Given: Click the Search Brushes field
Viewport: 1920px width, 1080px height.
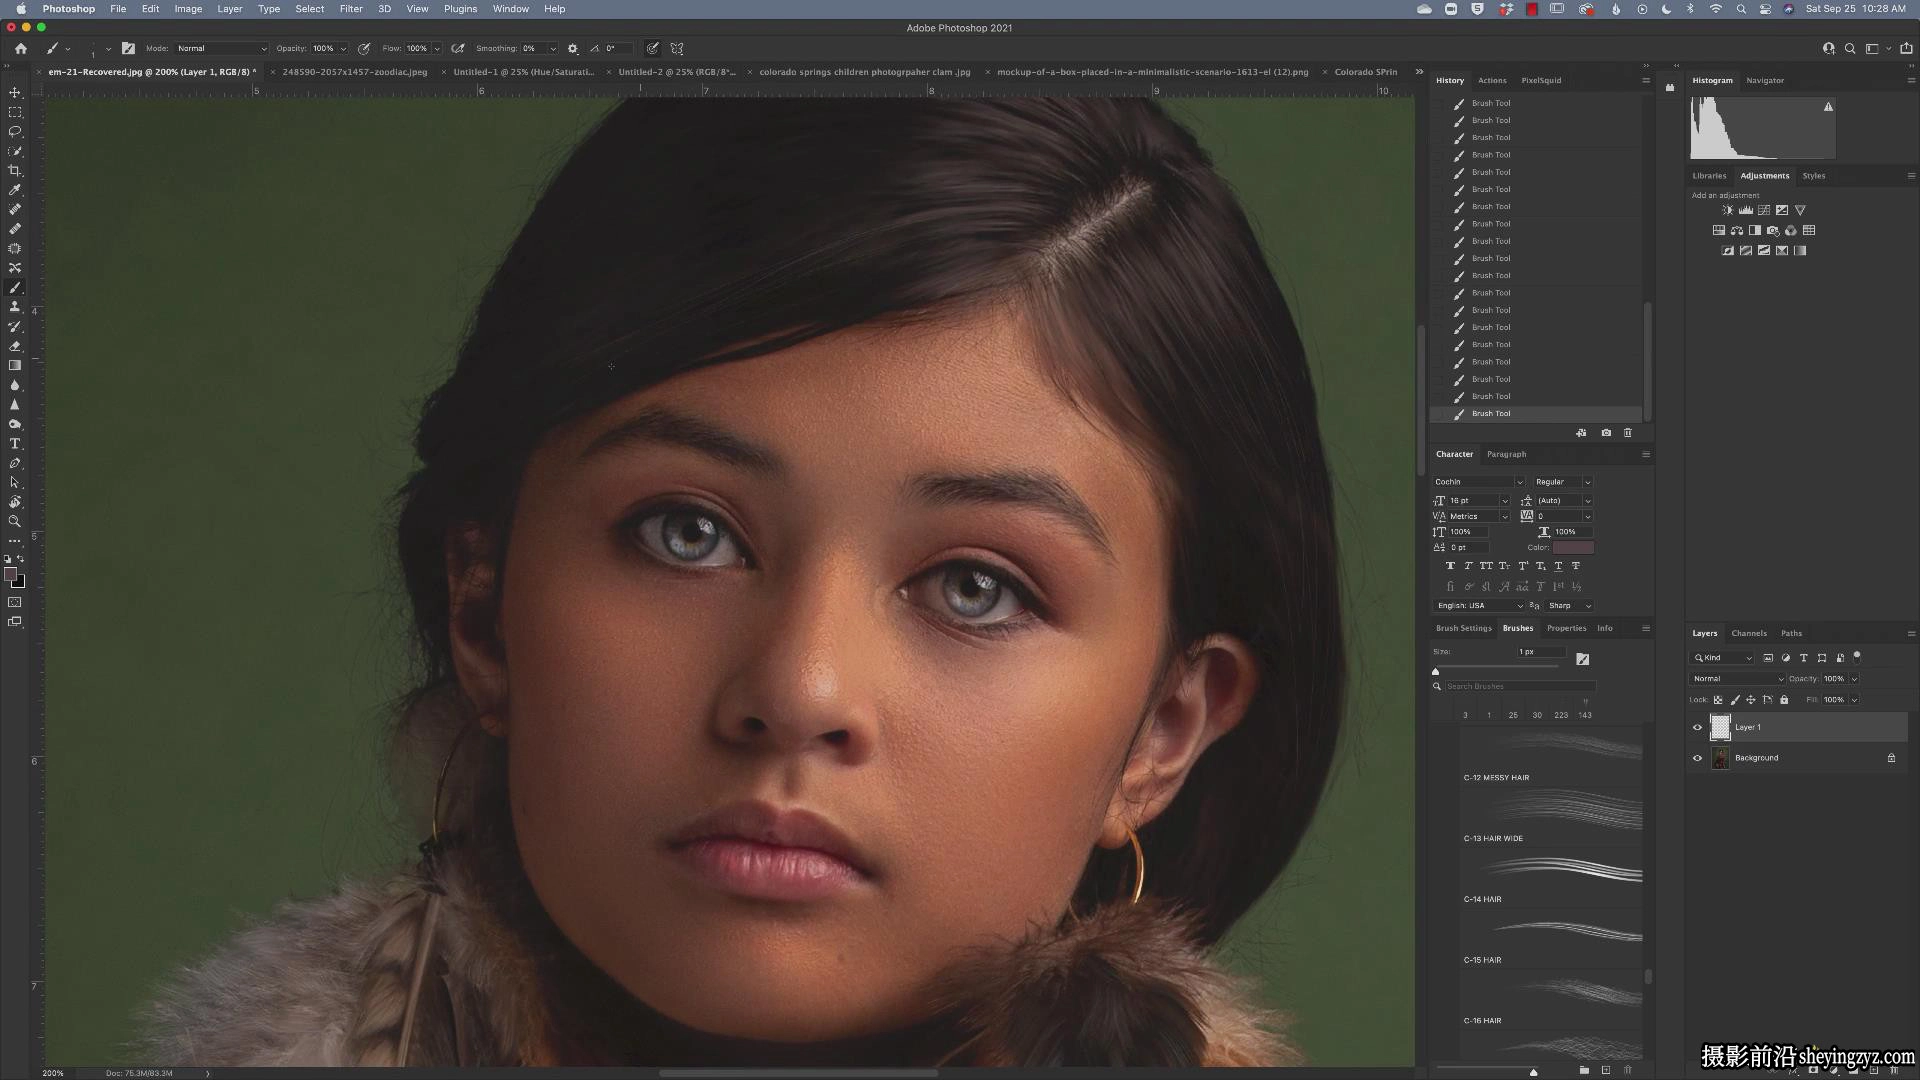Looking at the screenshot, I should (x=1519, y=686).
